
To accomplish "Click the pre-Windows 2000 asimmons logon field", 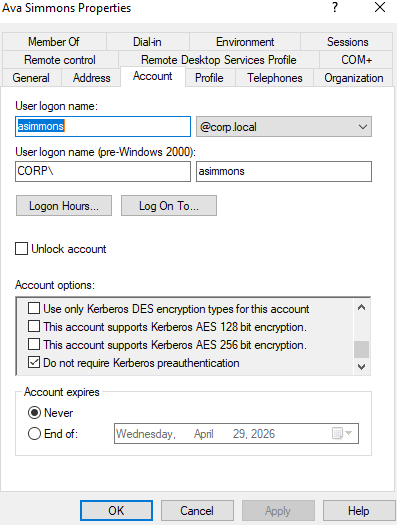I will (284, 171).
